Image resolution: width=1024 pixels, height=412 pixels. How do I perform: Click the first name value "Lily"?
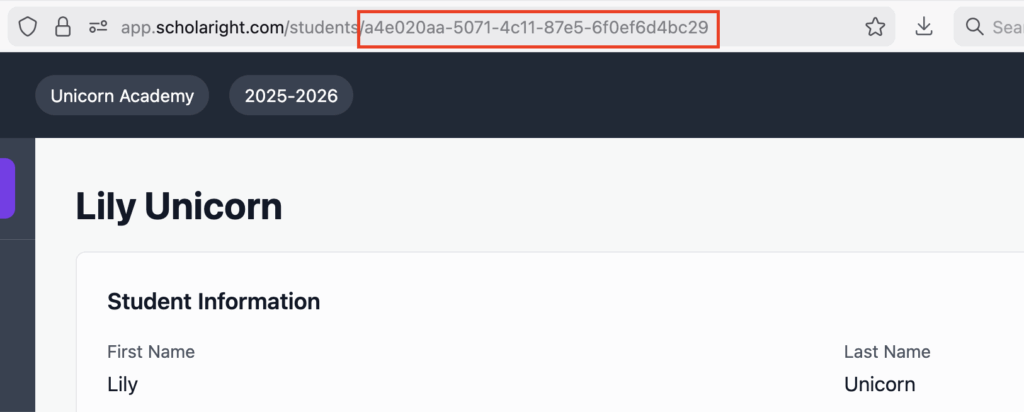click(122, 384)
